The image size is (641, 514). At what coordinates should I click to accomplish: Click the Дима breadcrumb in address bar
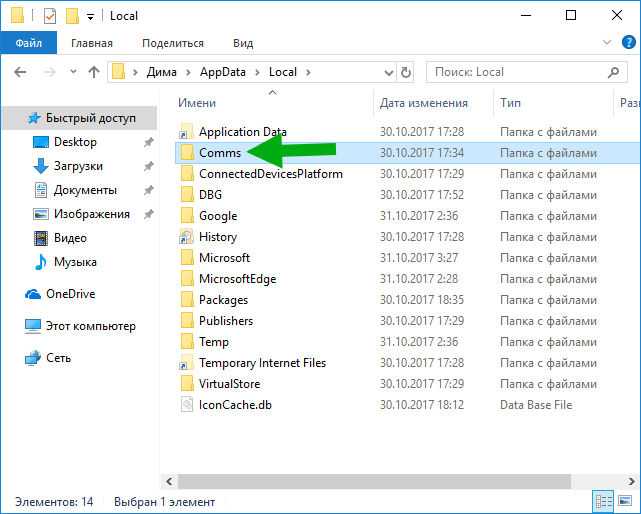[161, 72]
